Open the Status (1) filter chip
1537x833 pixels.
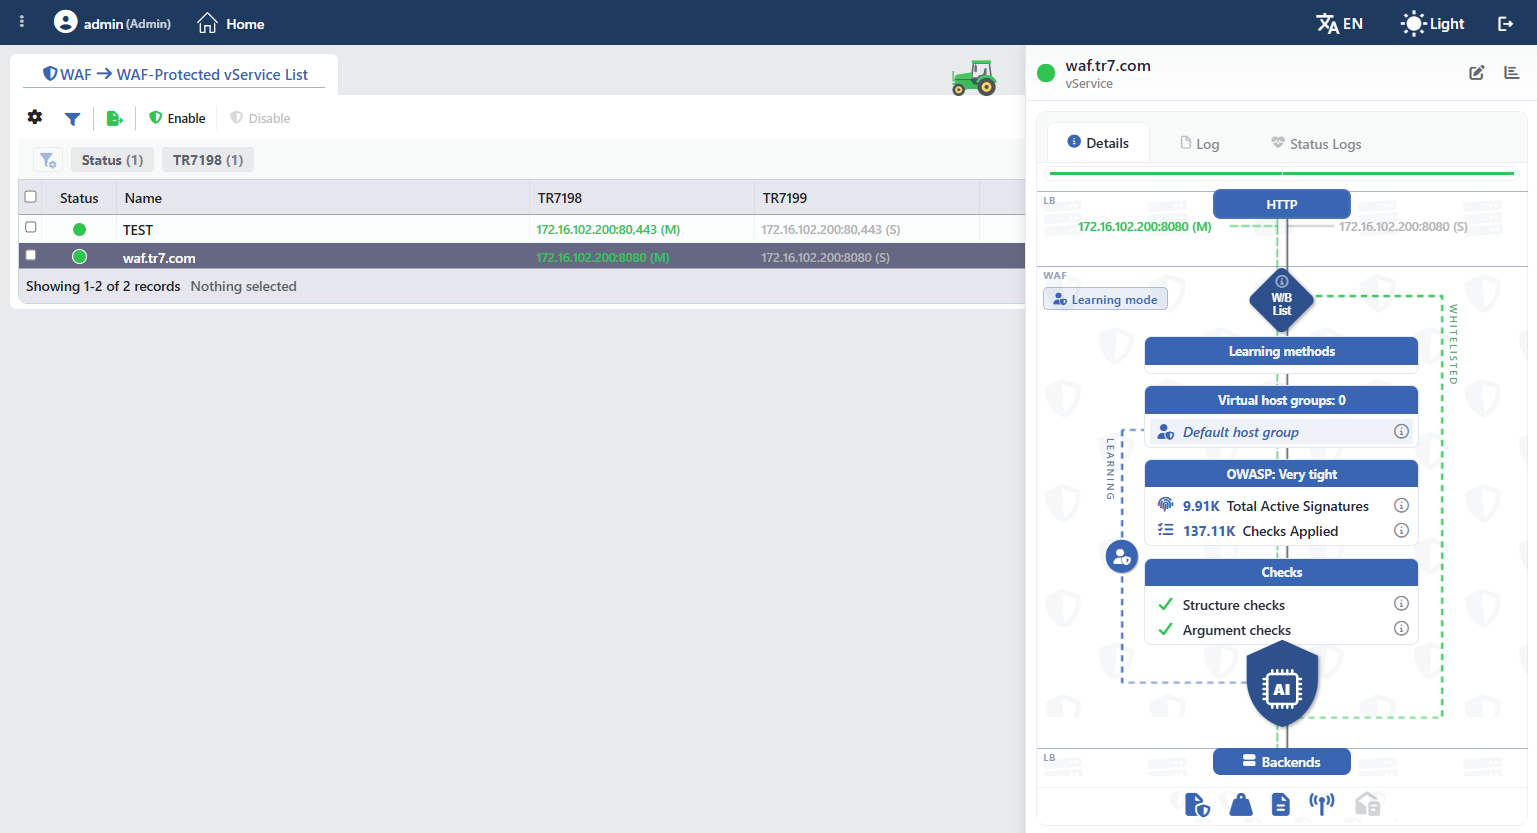coord(112,160)
